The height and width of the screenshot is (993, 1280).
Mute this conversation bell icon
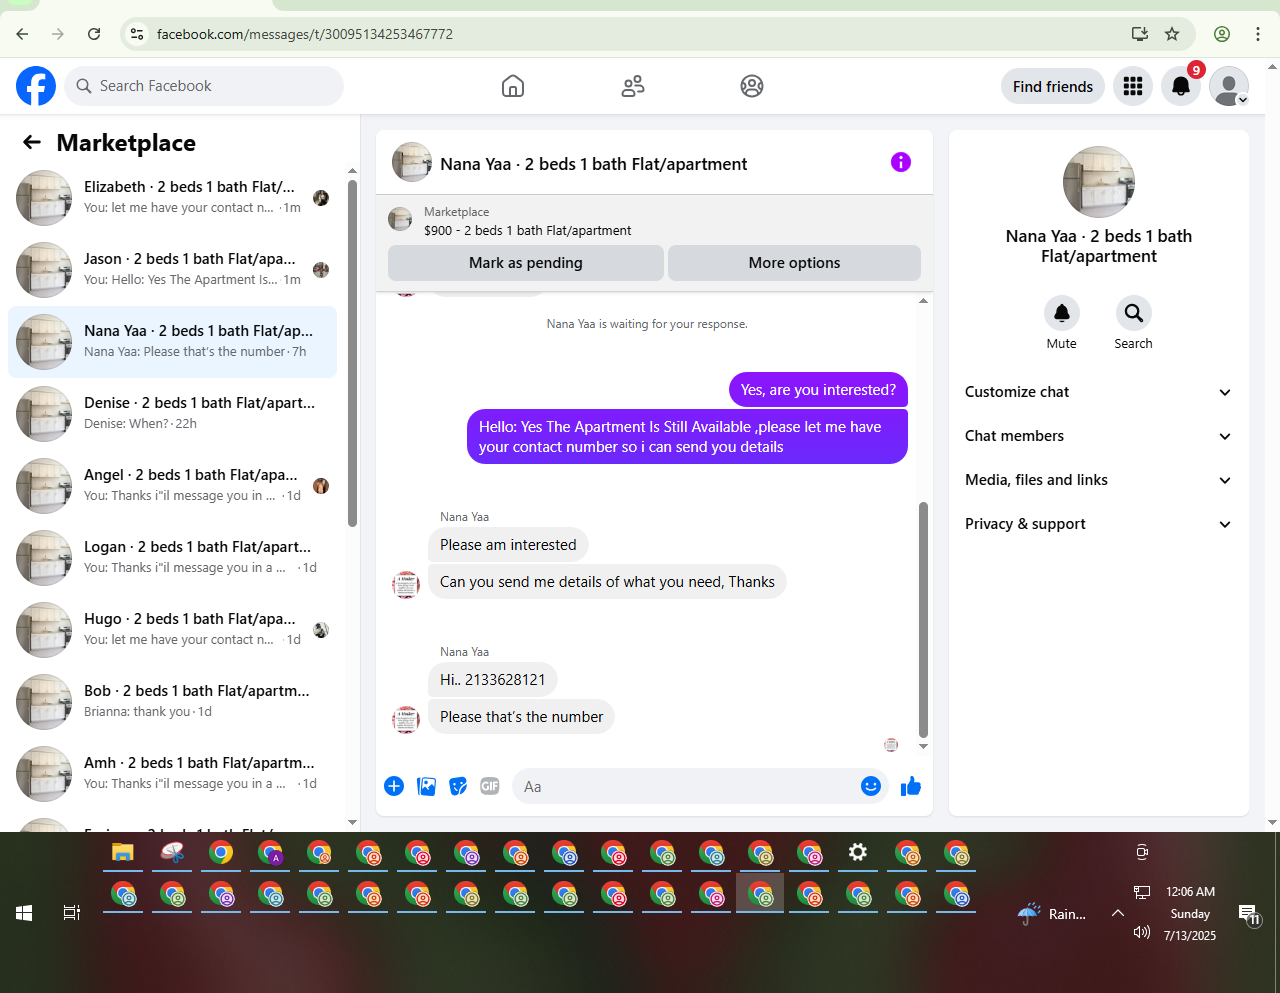point(1062,313)
